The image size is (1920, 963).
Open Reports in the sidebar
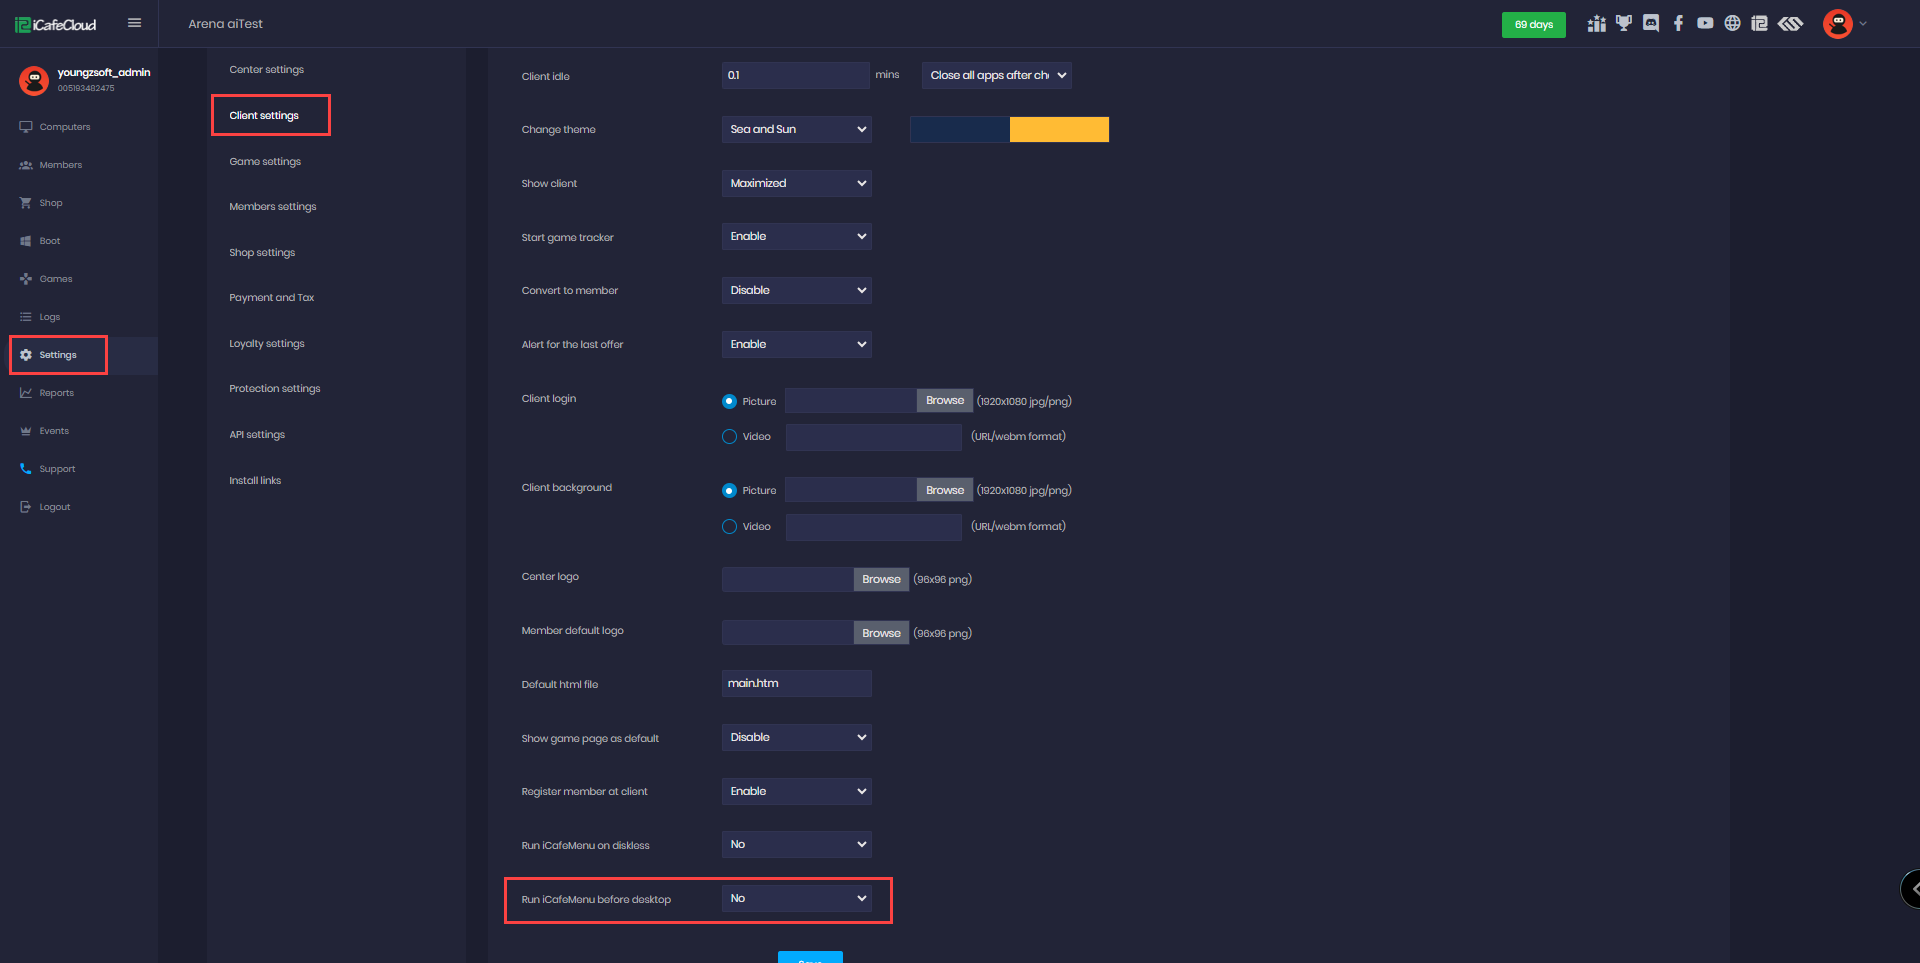pyautogui.click(x=56, y=393)
